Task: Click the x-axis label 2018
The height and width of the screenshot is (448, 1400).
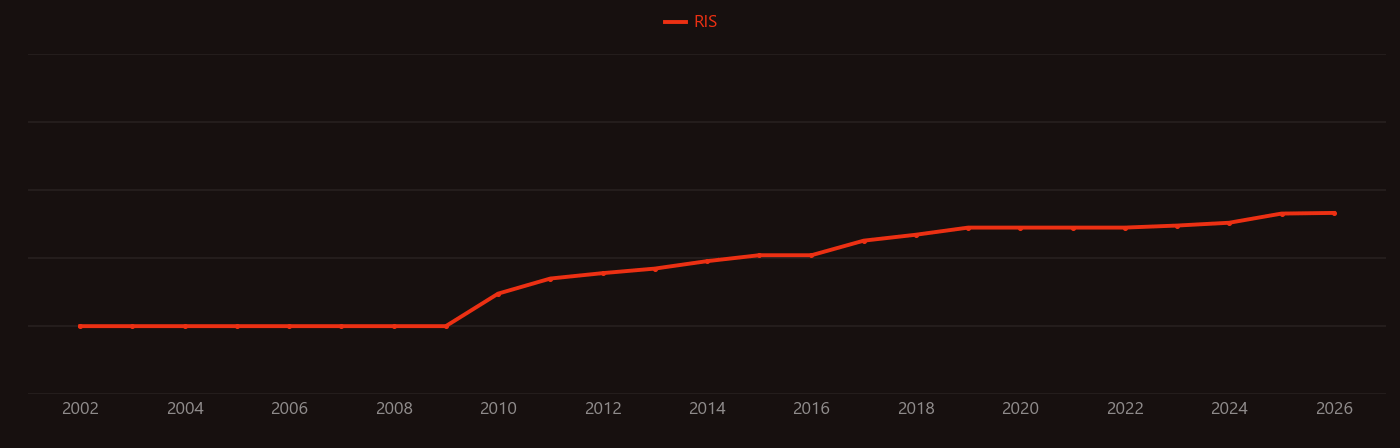Action: point(916,409)
